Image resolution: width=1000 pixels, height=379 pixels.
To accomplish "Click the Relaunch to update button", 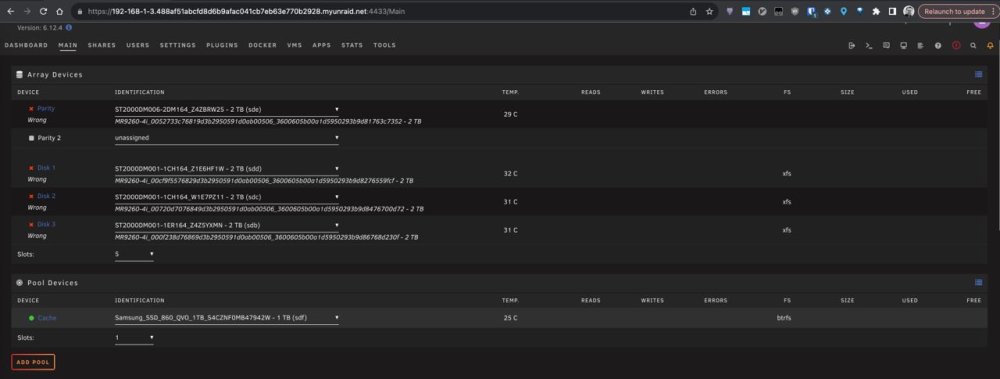I will [954, 11].
